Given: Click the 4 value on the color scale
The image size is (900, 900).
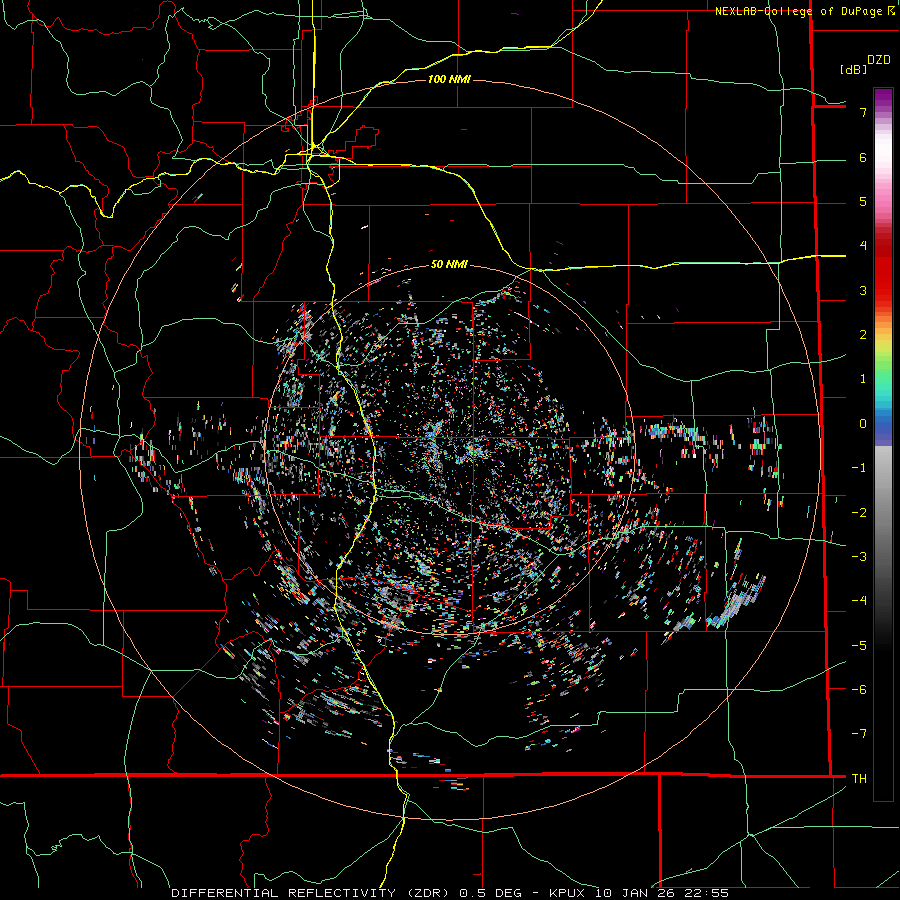Looking at the screenshot, I should coord(863,246).
